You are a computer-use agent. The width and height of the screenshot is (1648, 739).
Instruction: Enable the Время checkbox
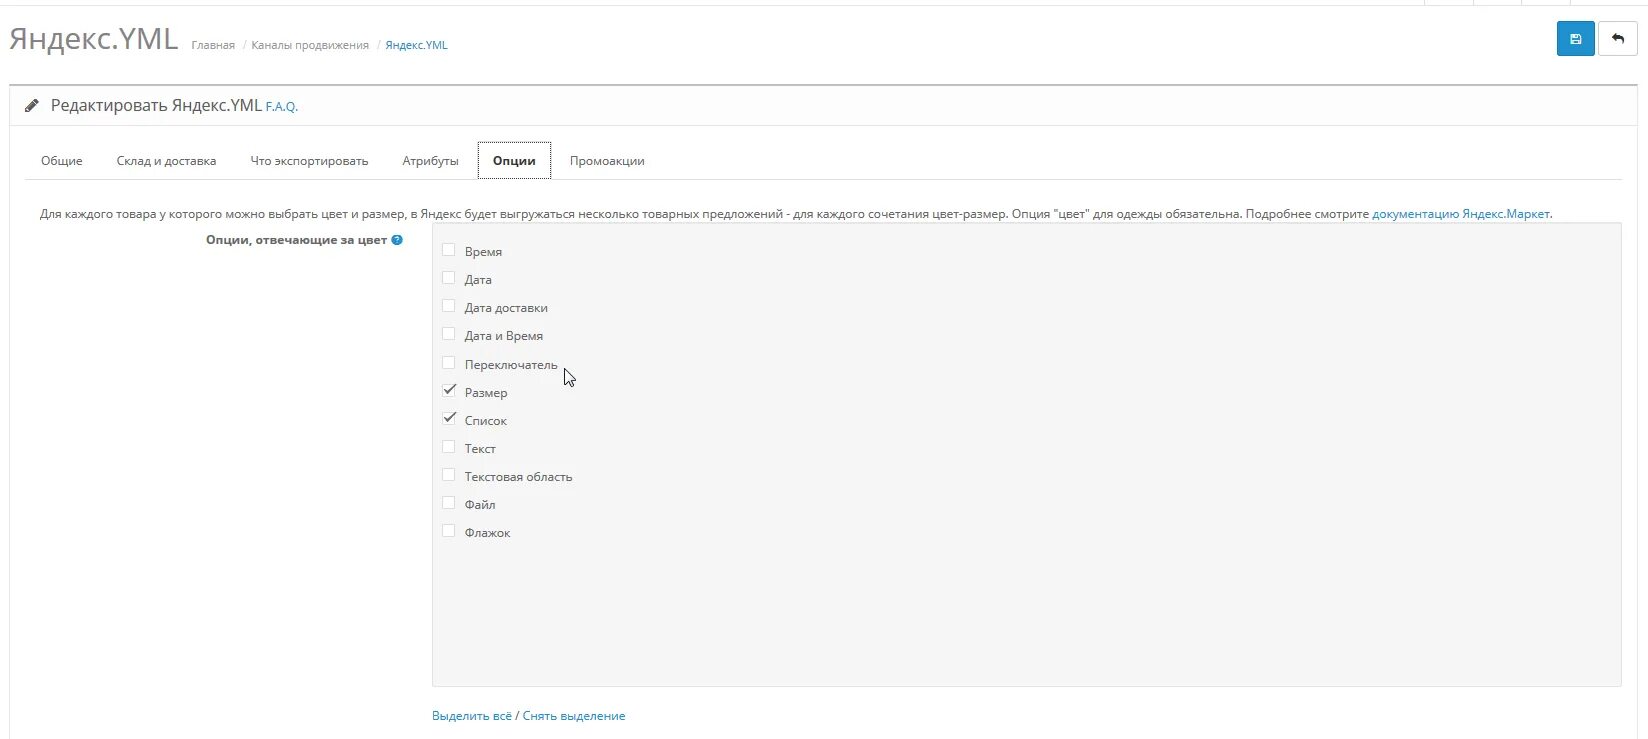click(x=449, y=250)
